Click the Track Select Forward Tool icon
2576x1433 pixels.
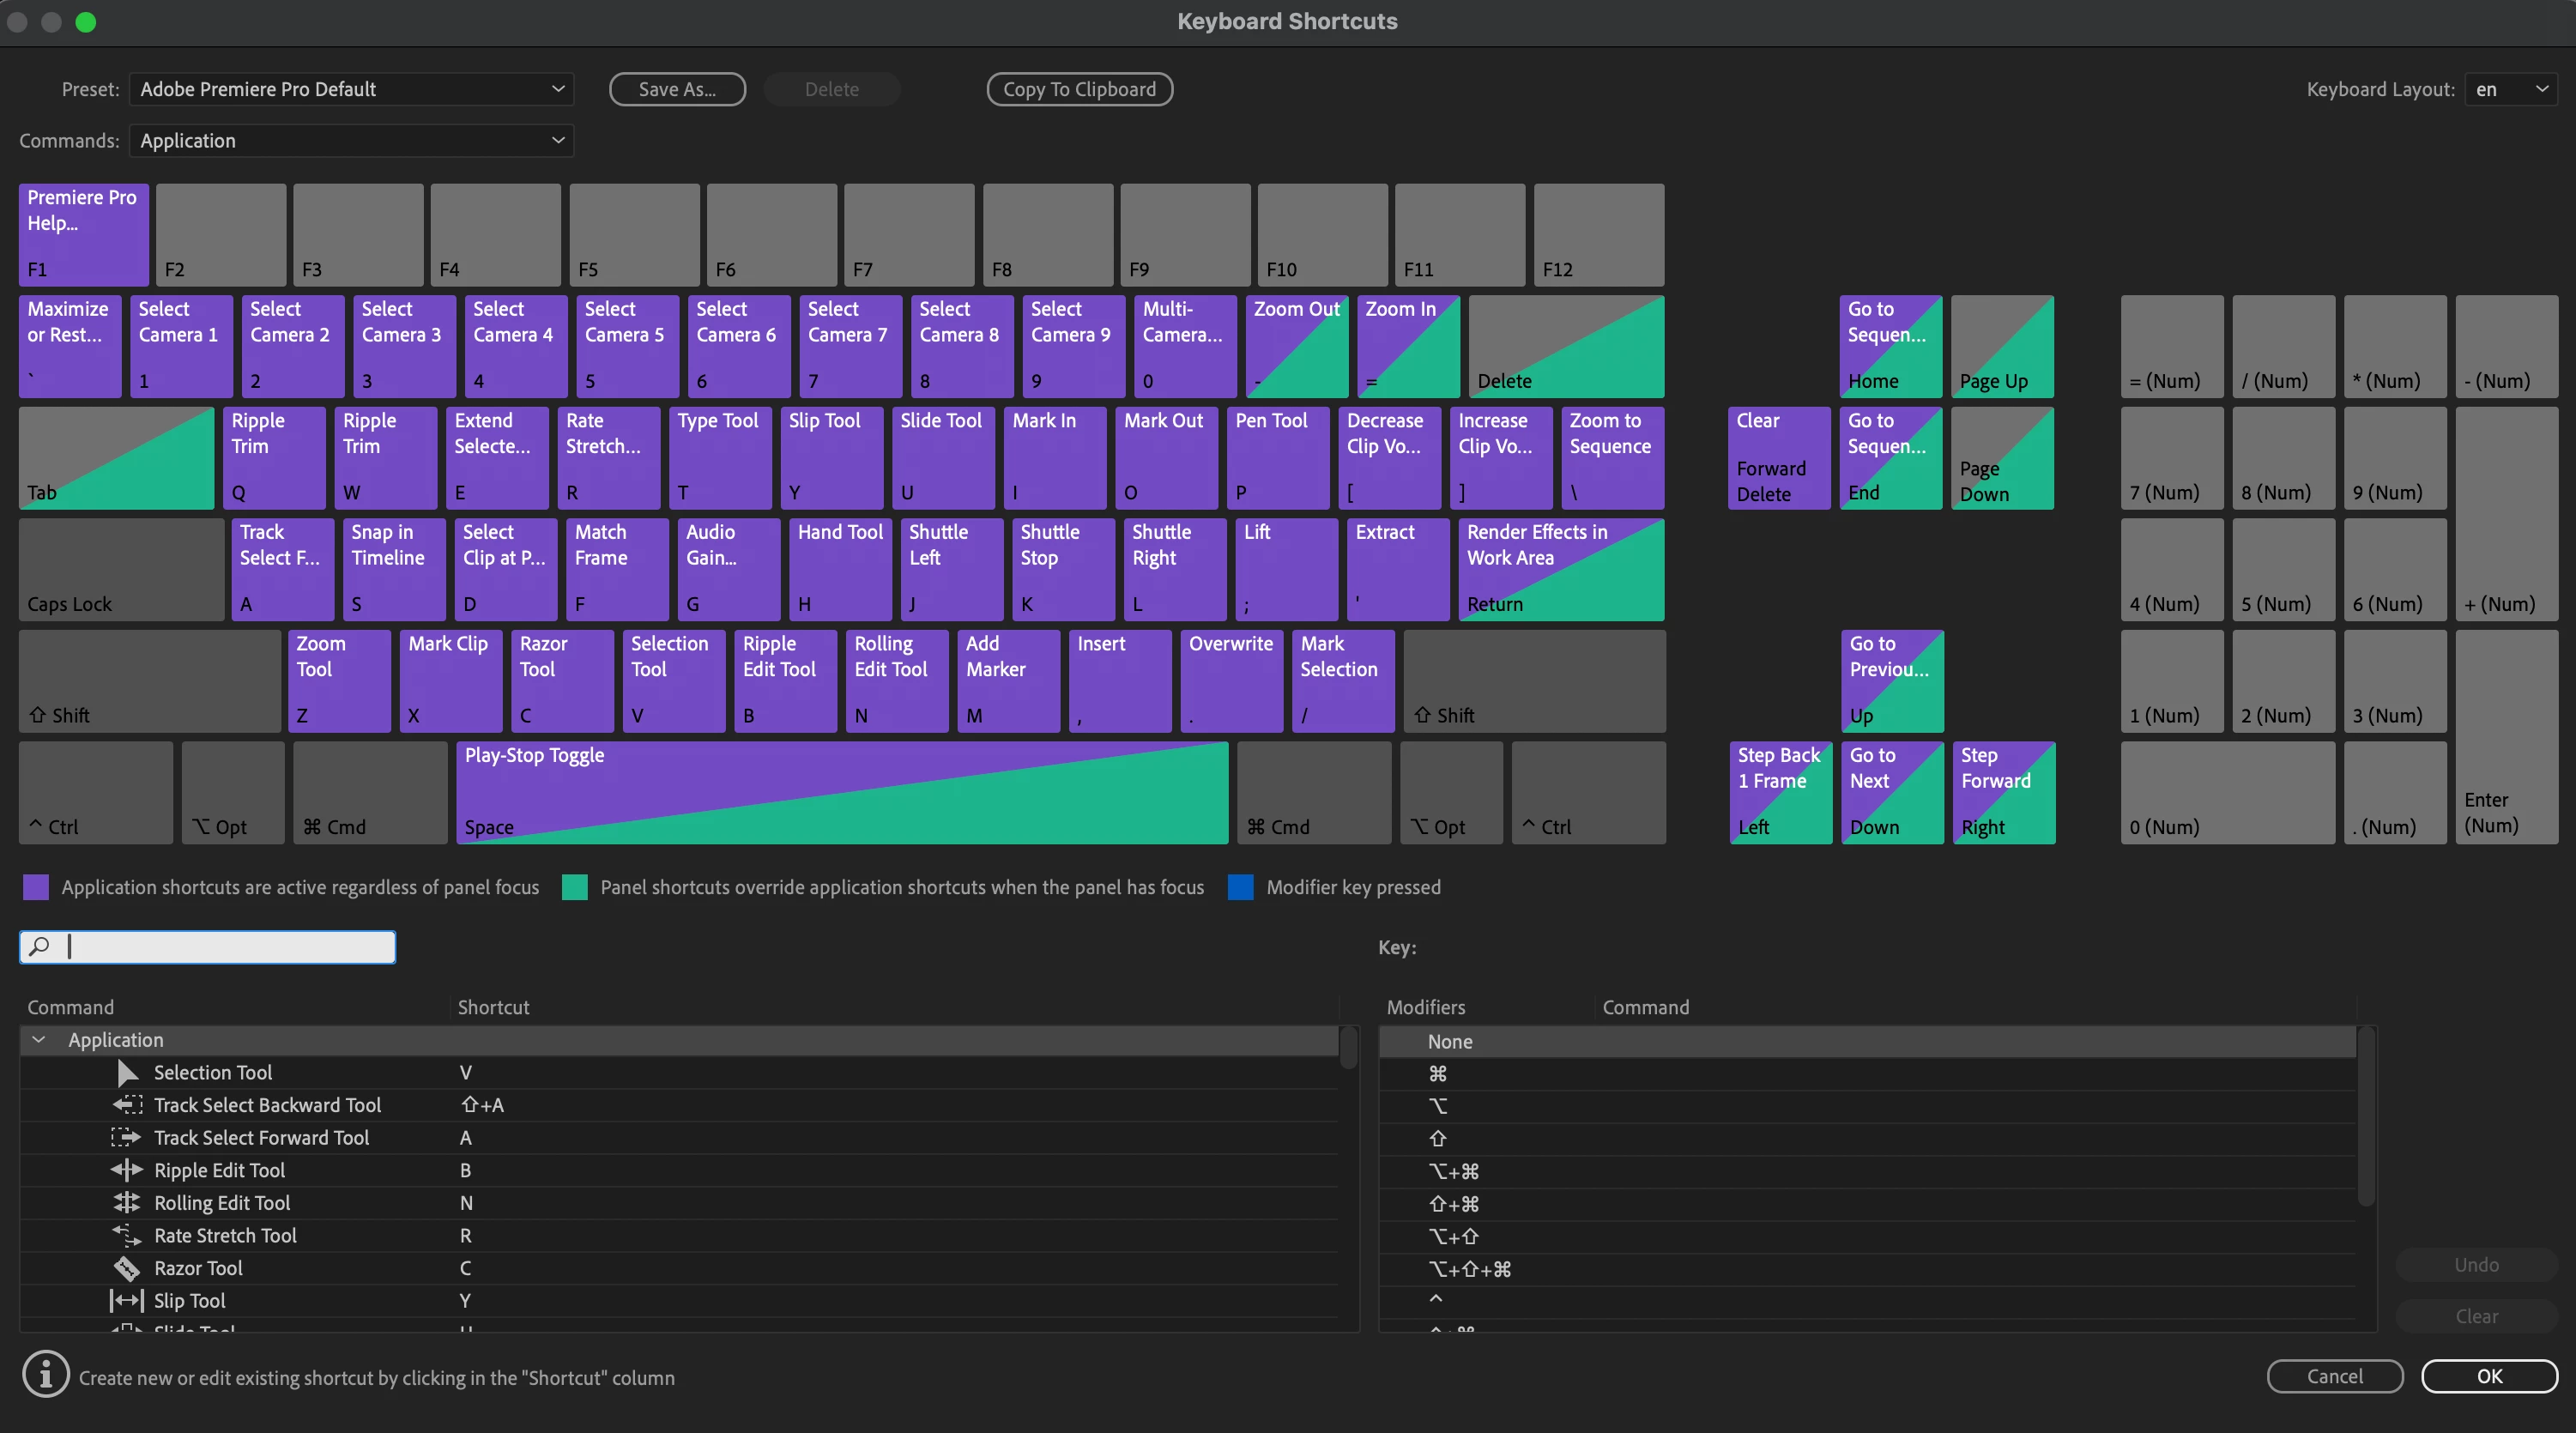pyautogui.click(x=126, y=1137)
